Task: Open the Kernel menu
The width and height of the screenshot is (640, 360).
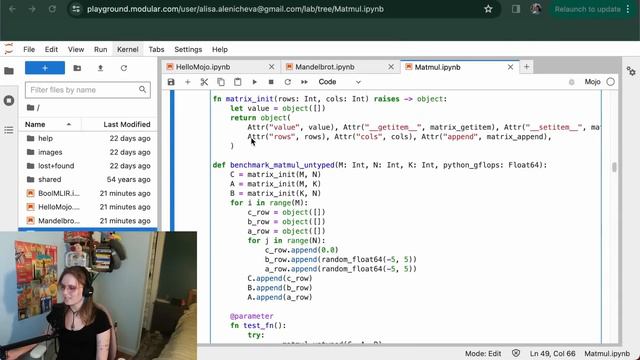Action: (128, 49)
